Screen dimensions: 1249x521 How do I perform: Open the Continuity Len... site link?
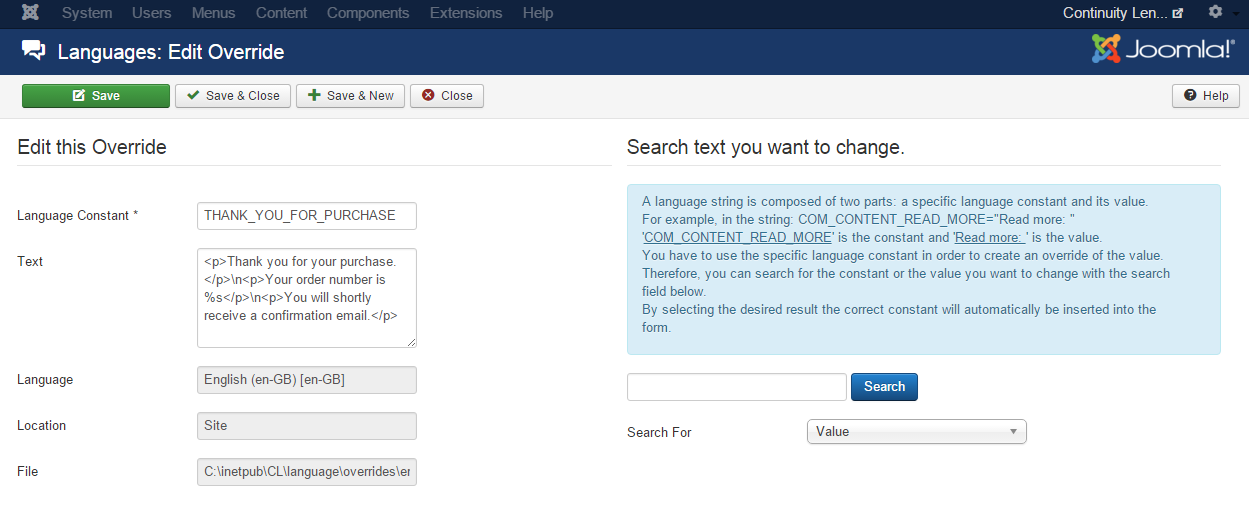1122,13
